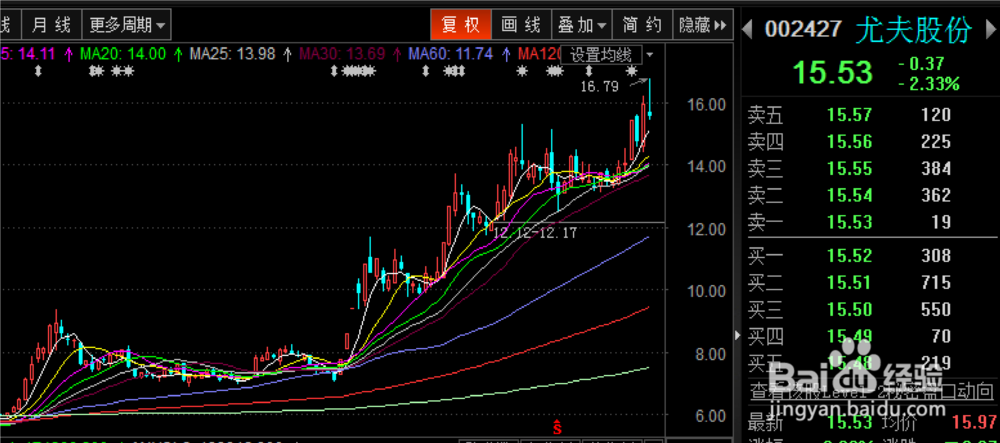1000x443 pixels.
Task: Click the white up arrow after MA25 value
Action: [288, 54]
